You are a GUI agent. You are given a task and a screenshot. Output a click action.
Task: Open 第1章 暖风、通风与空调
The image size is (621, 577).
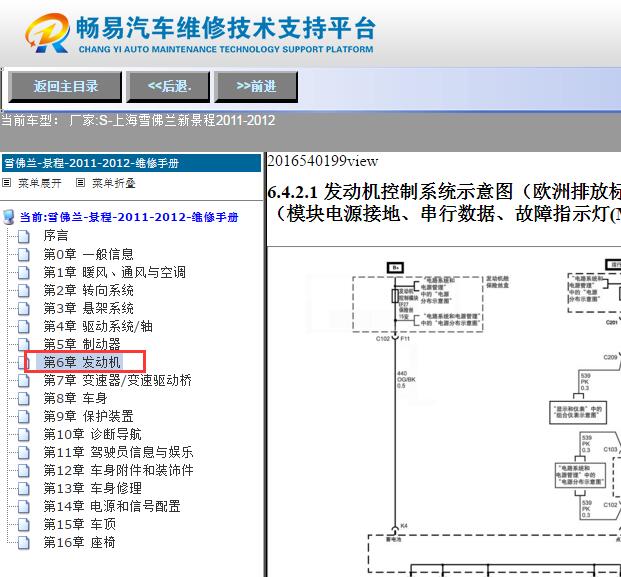(x=114, y=272)
